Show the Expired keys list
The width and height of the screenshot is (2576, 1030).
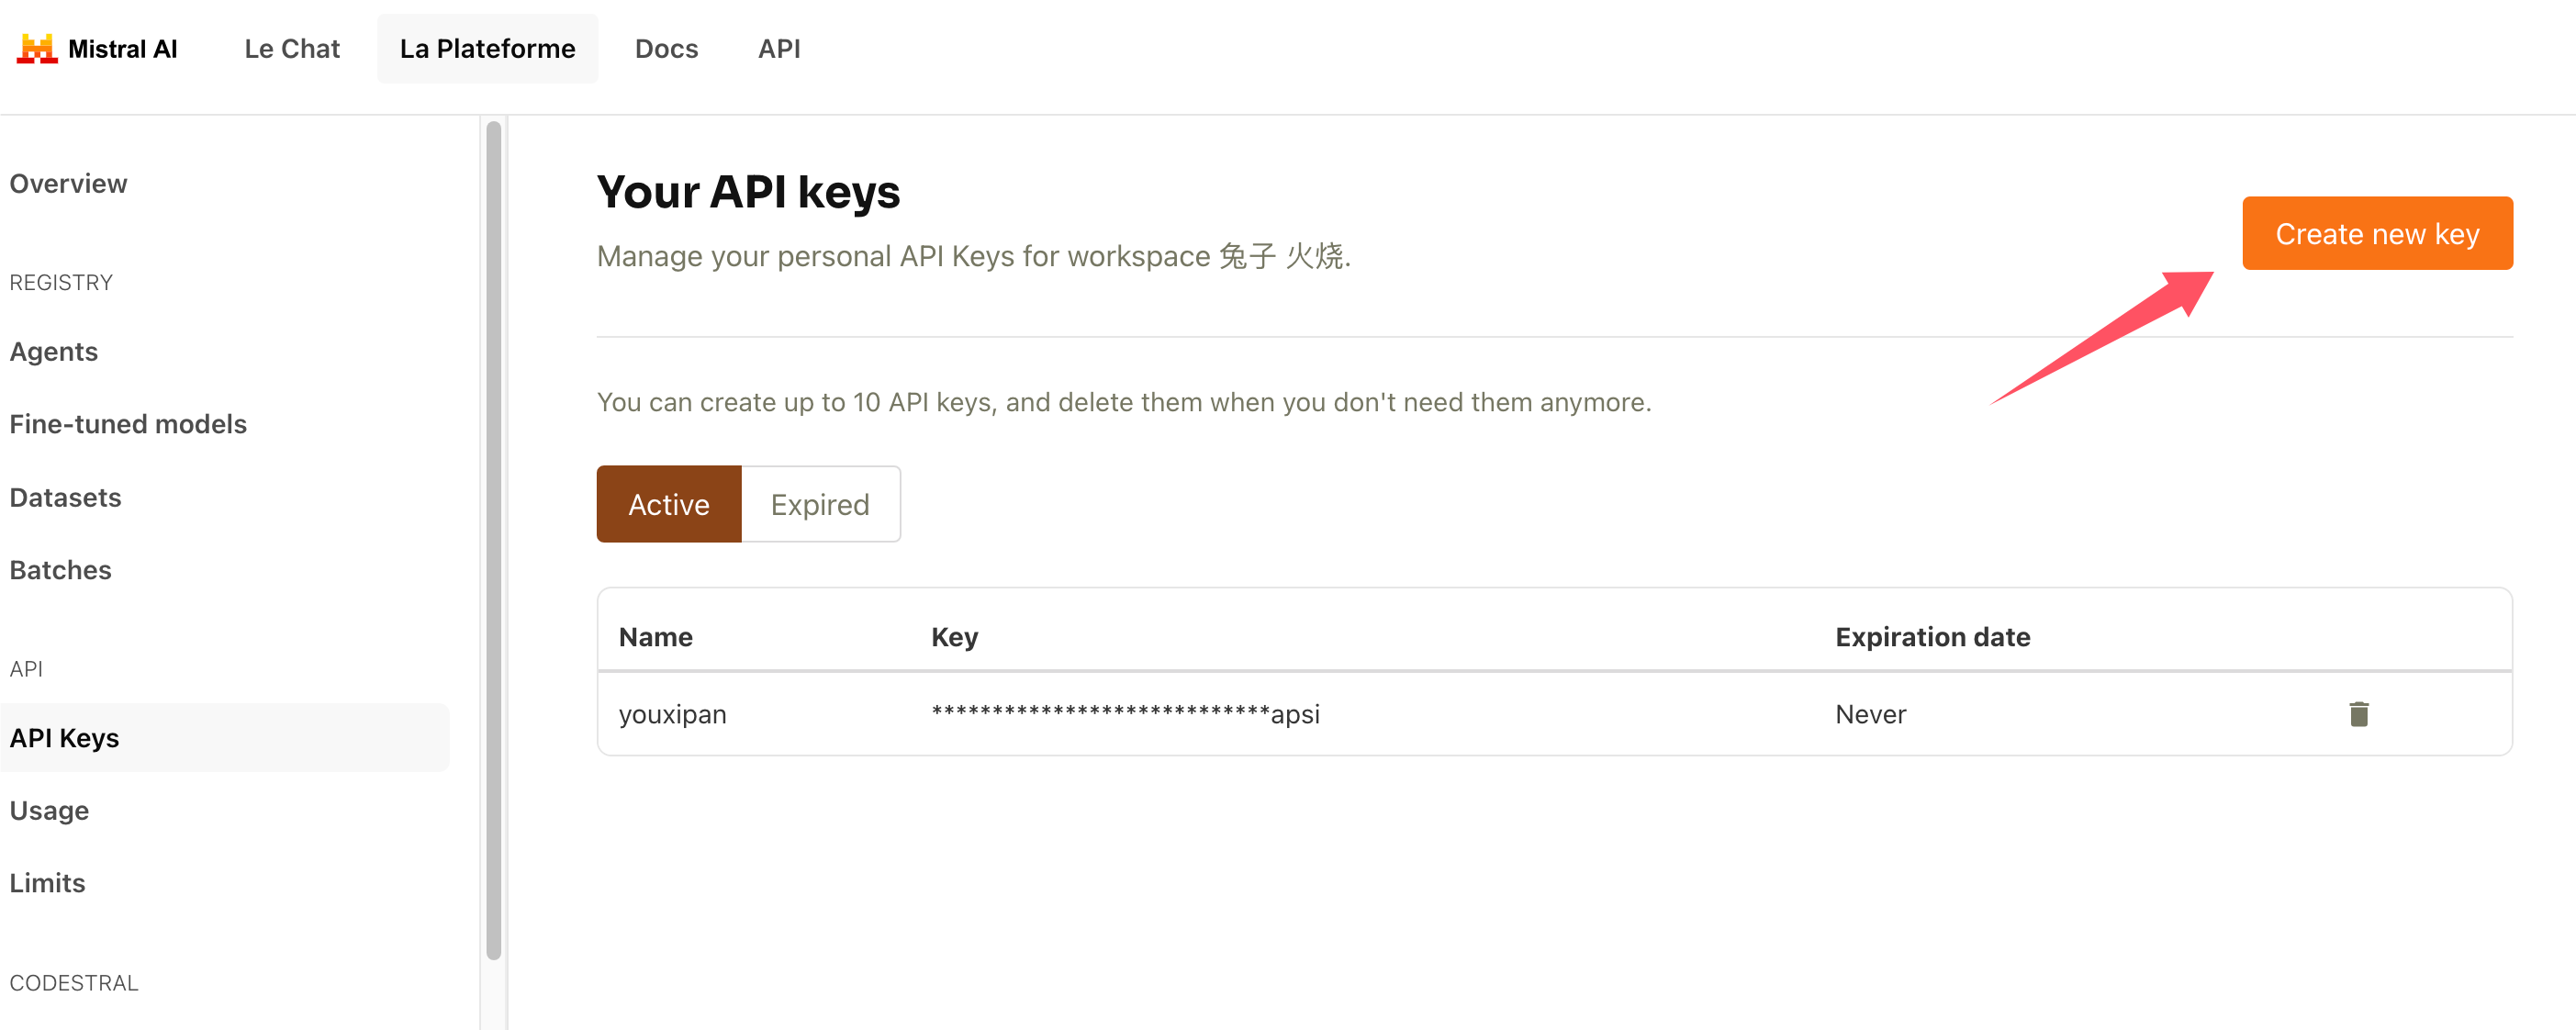point(820,504)
